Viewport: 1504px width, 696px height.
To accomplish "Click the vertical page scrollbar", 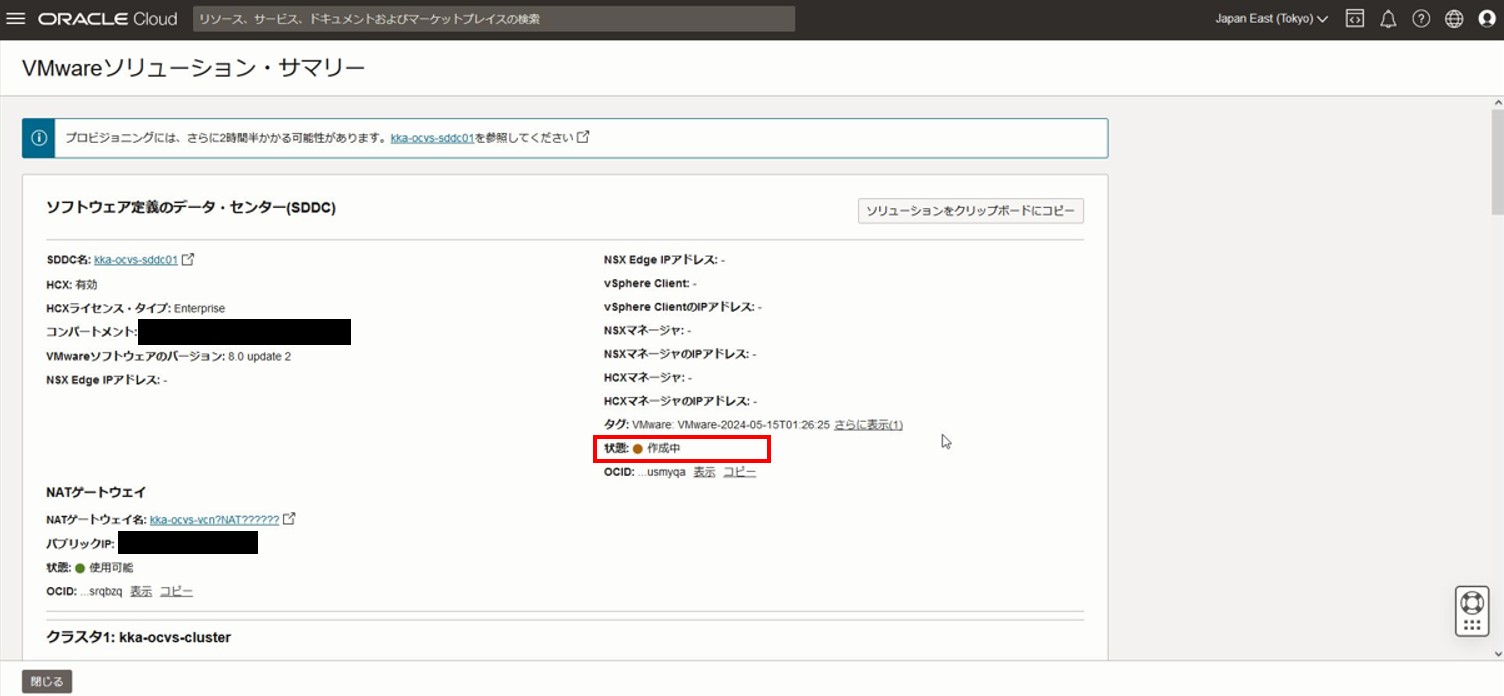I will pyautogui.click(x=1496, y=160).
